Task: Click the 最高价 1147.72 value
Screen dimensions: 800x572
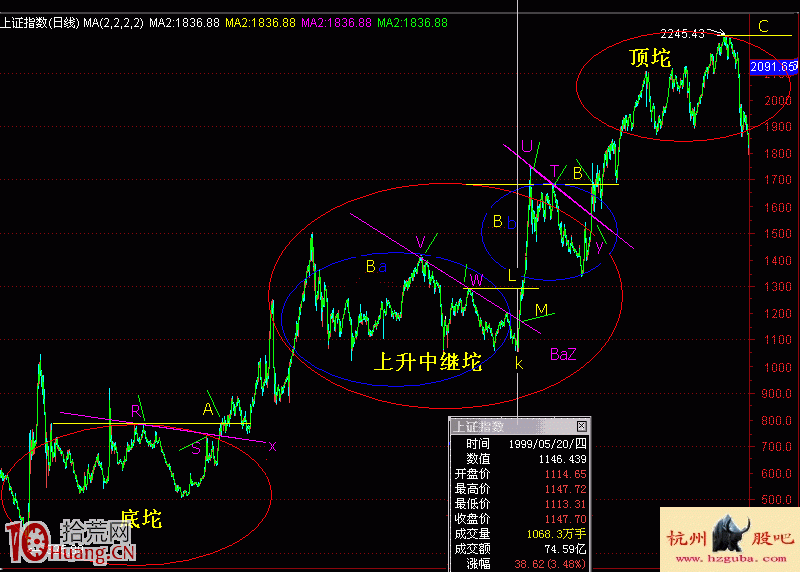Action: click(565, 489)
